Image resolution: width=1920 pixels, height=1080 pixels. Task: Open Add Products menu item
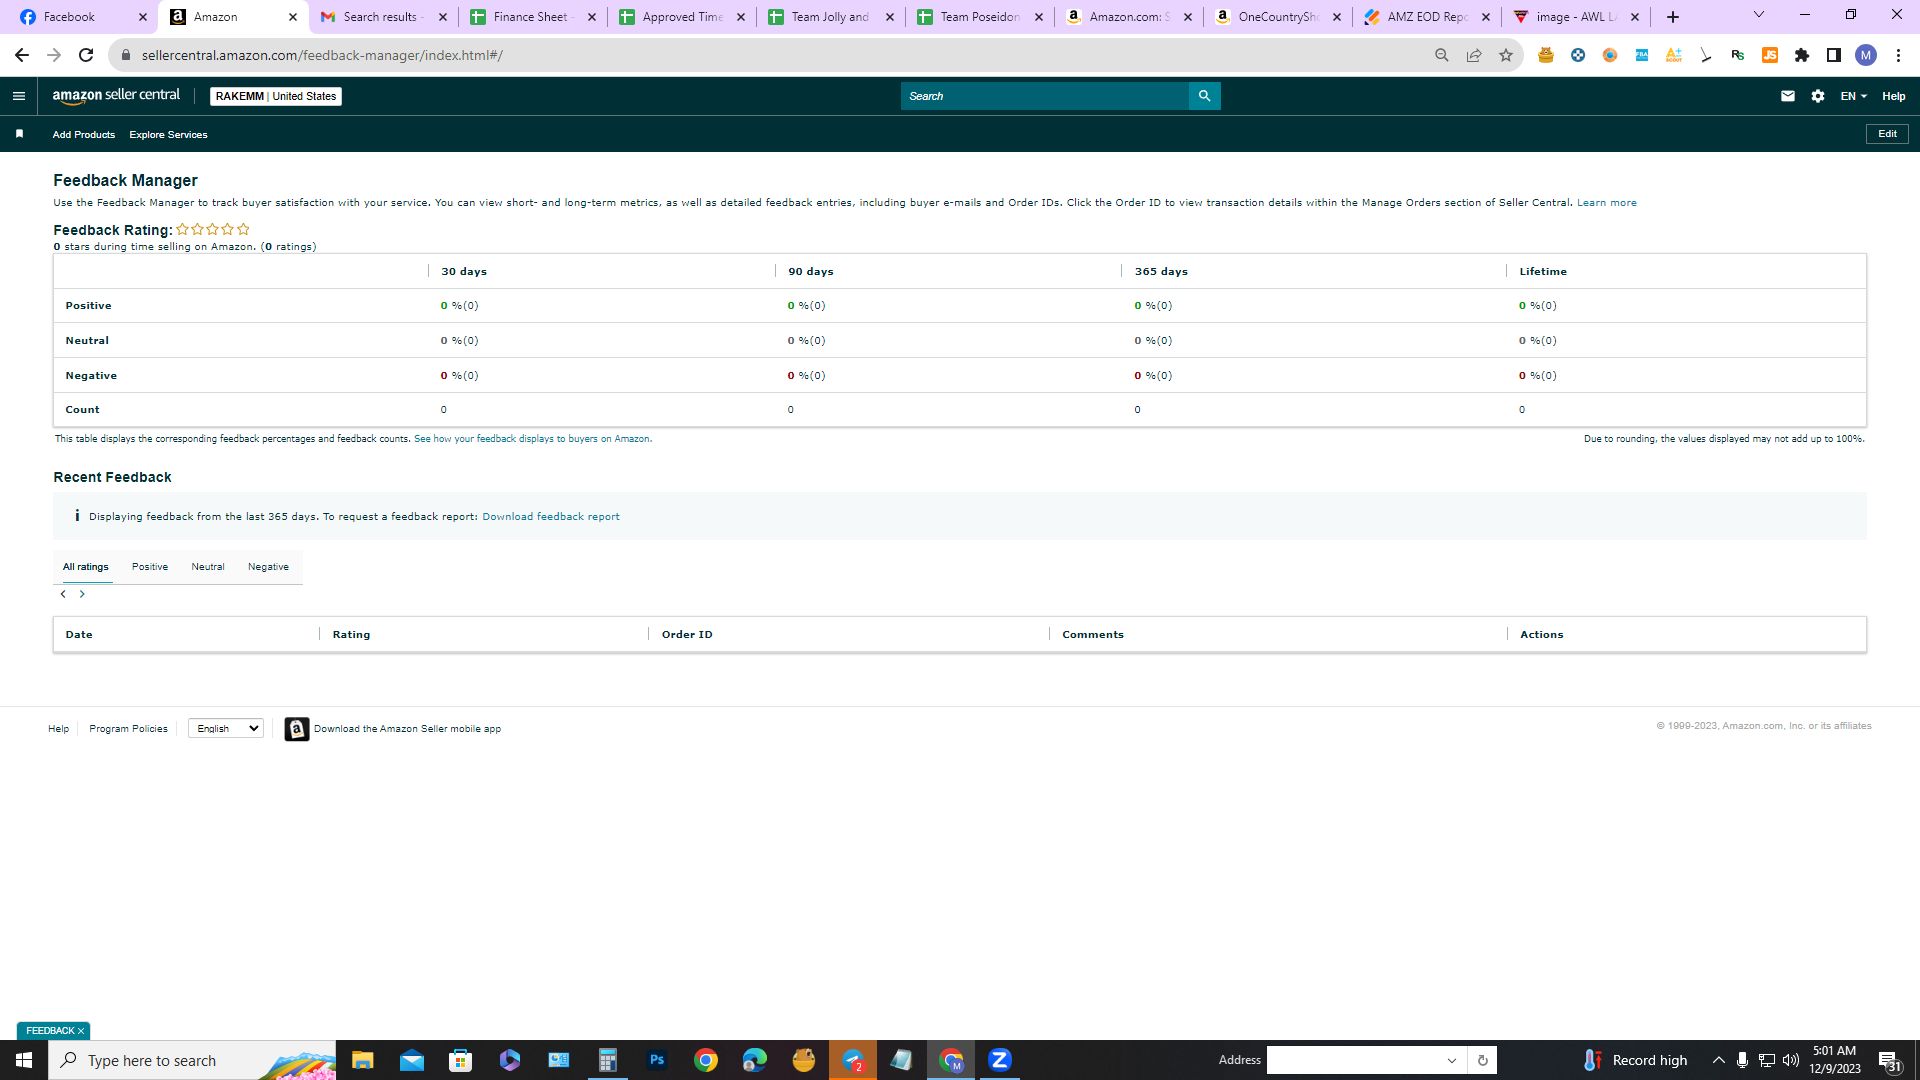pos(84,134)
